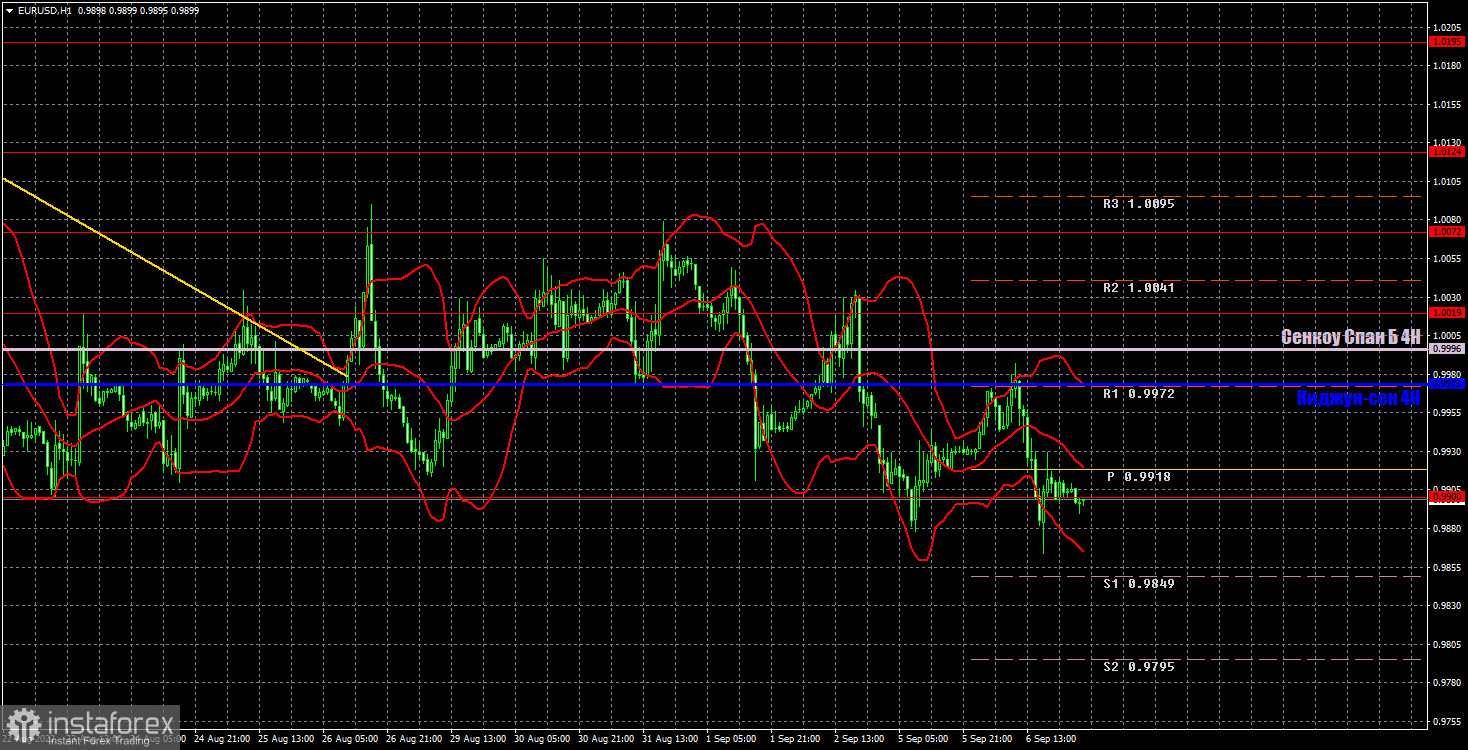Click the chart menu triangle beside EURUSD,H1
This screenshot has width=1468, height=750.
coord(8,9)
